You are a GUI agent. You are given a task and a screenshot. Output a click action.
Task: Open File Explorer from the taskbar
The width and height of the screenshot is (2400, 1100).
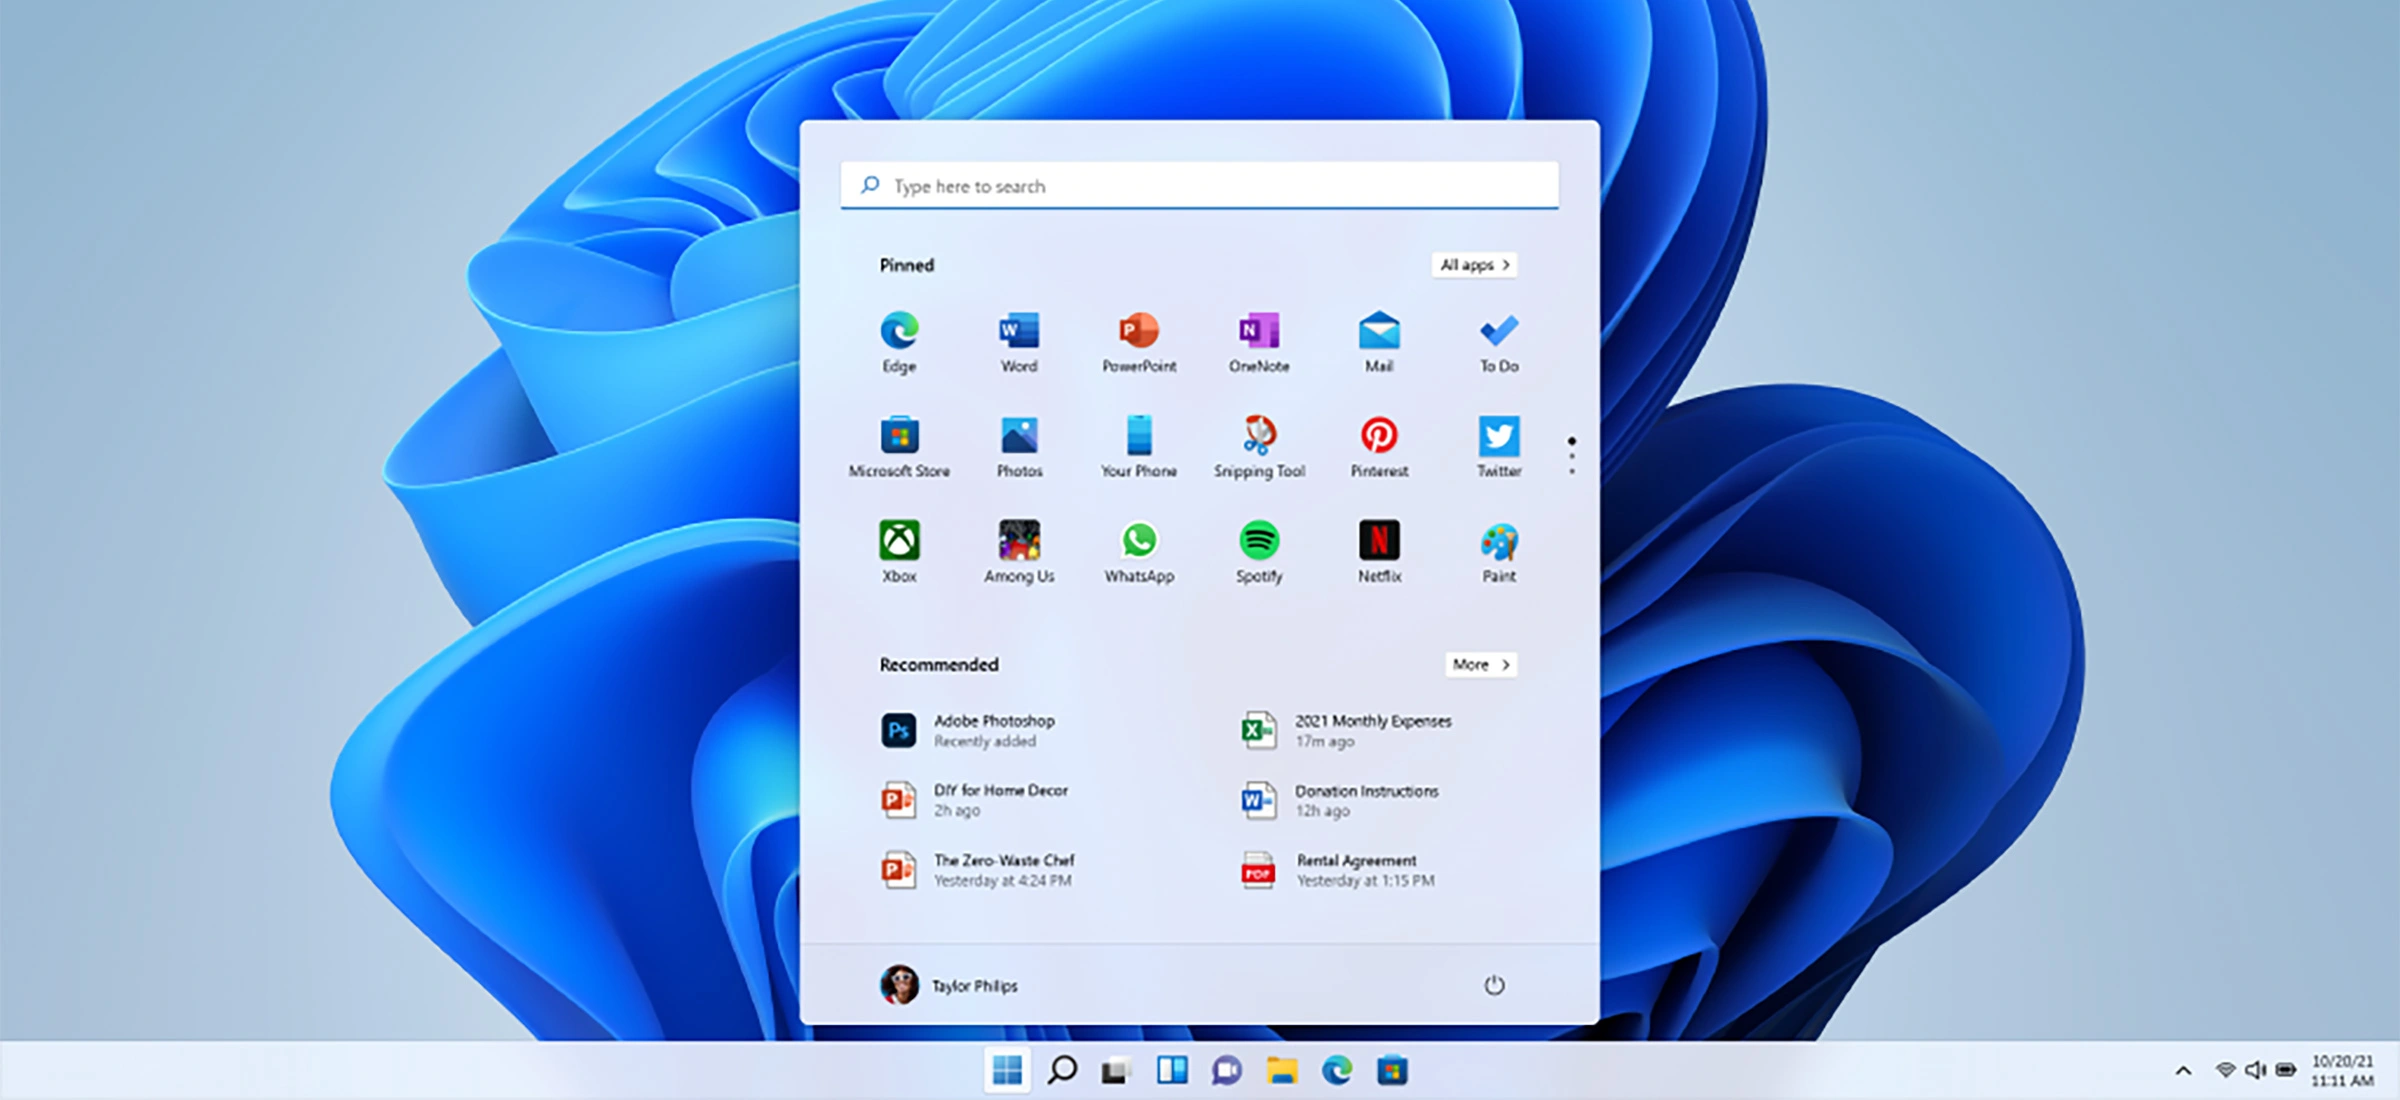(1282, 1070)
